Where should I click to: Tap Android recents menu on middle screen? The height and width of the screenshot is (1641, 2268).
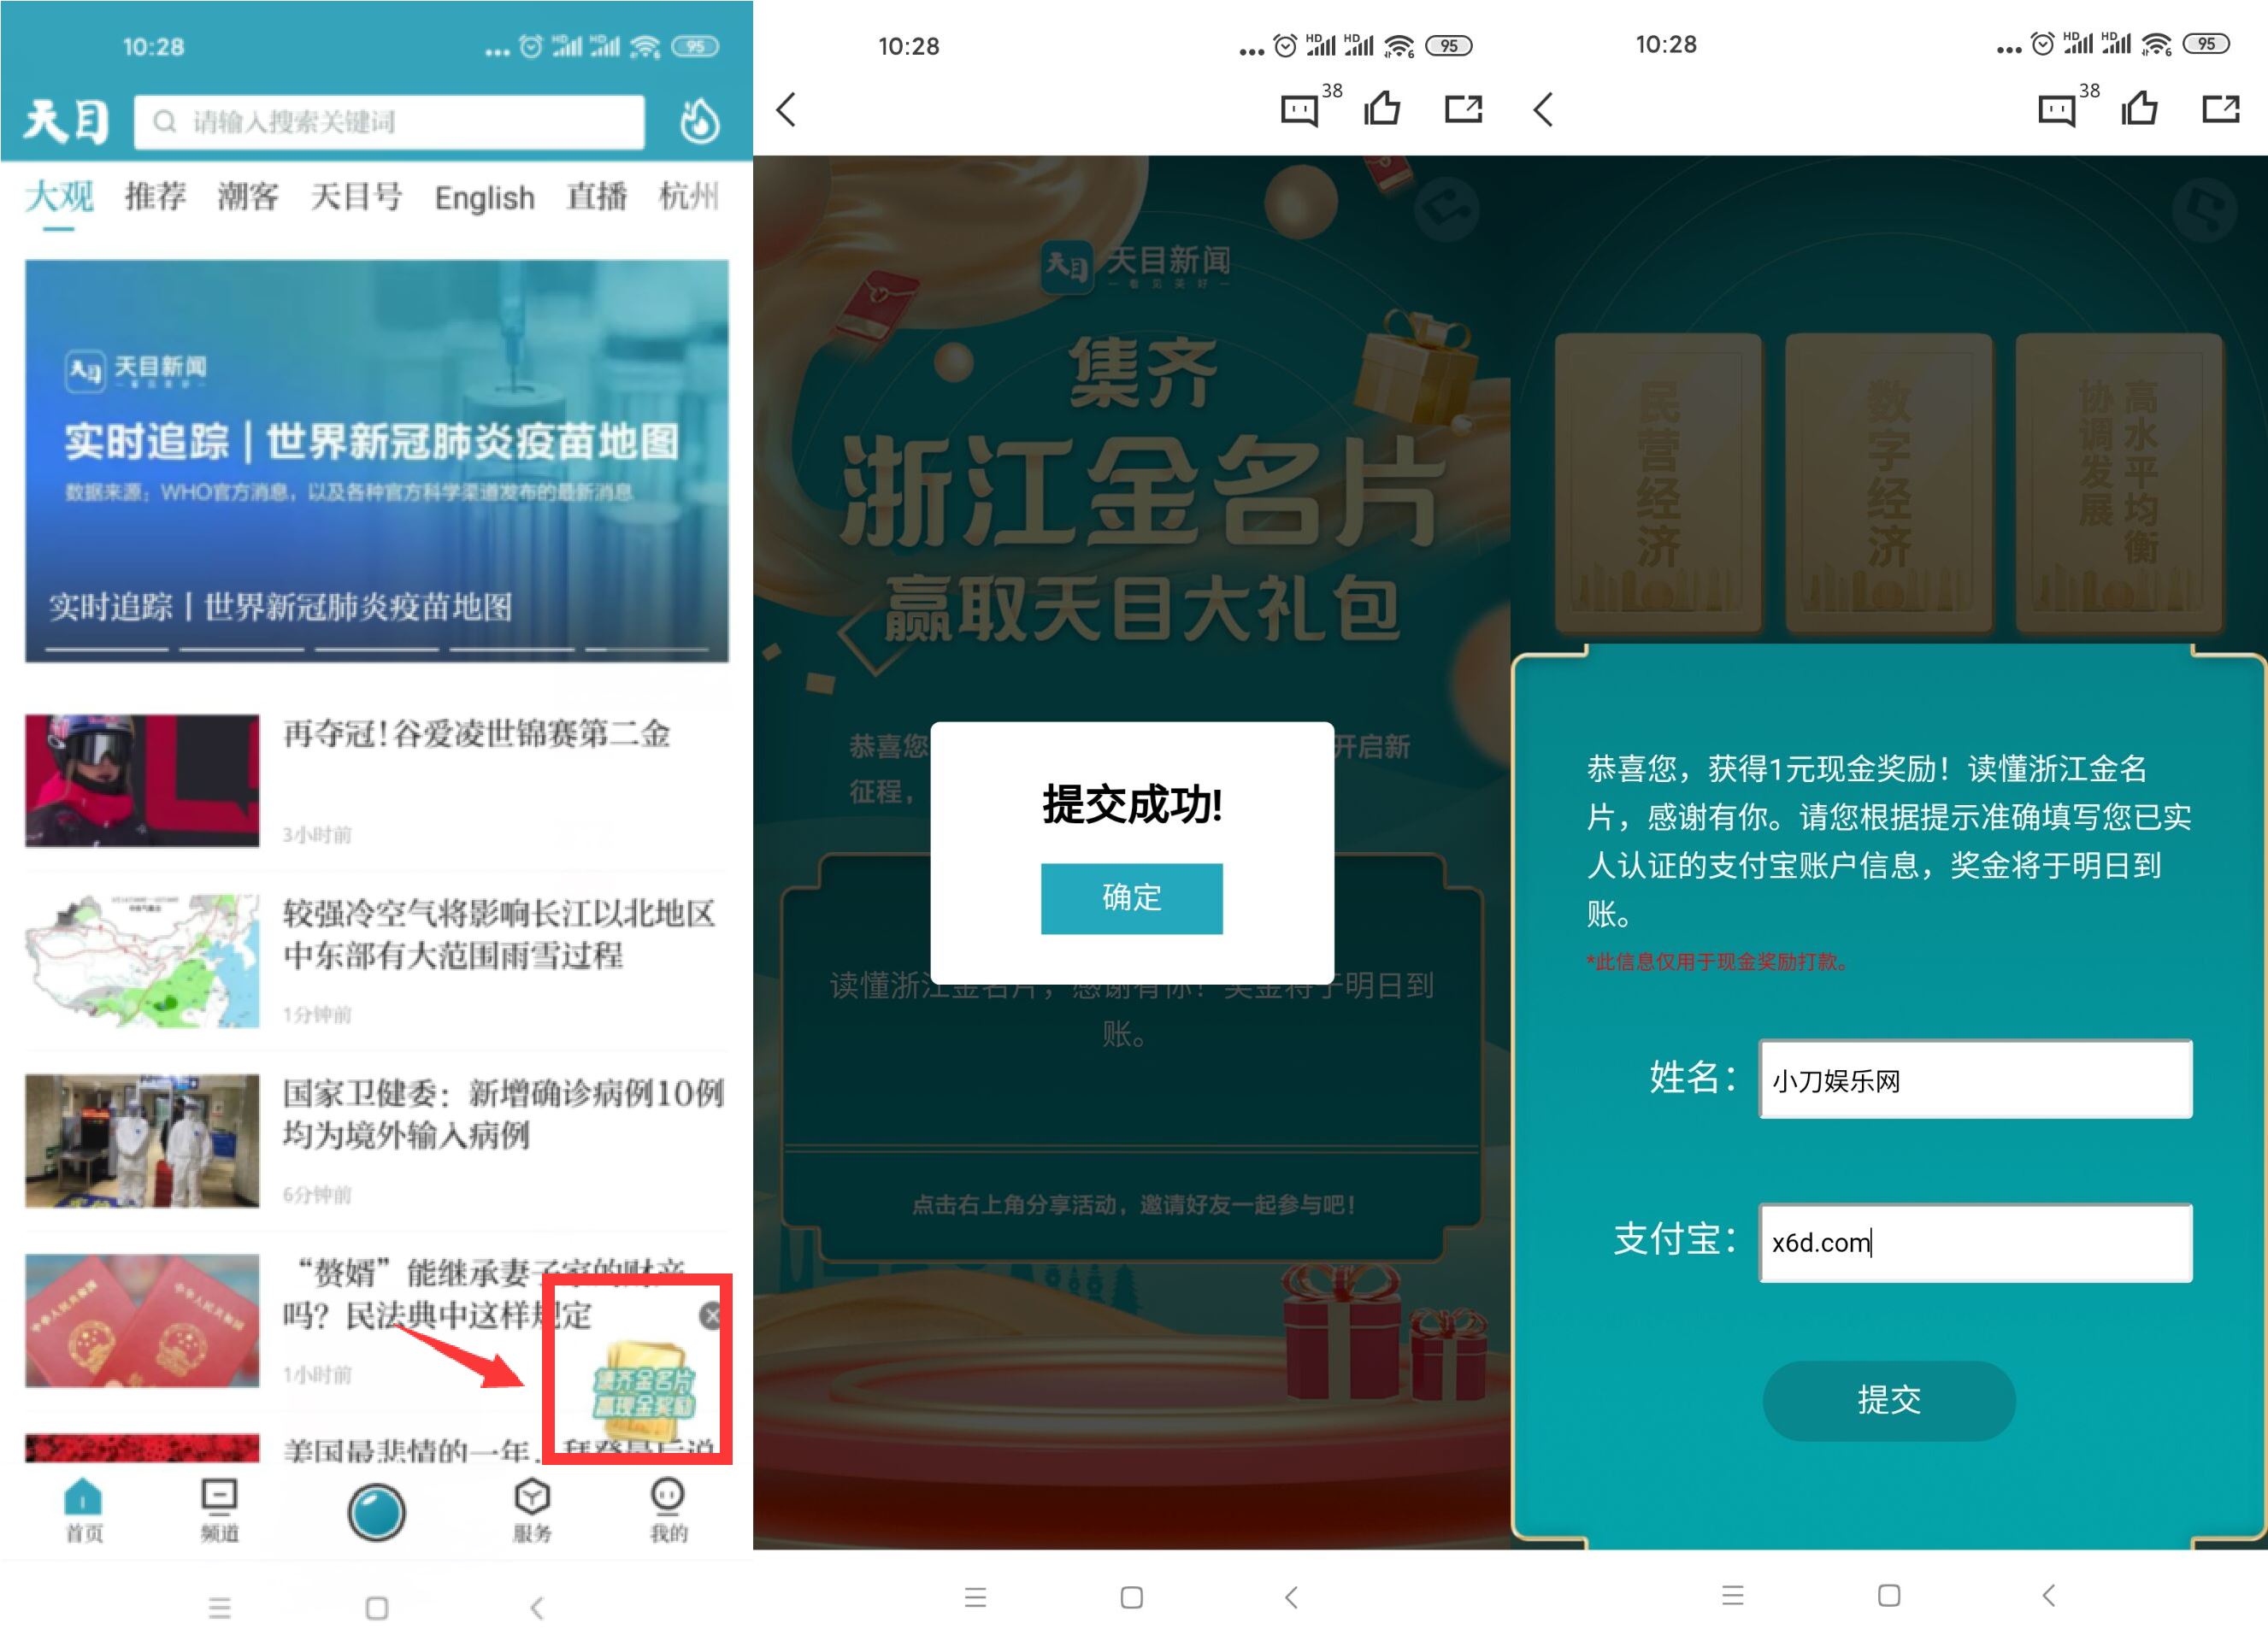pyautogui.click(x=976, y=1597)
